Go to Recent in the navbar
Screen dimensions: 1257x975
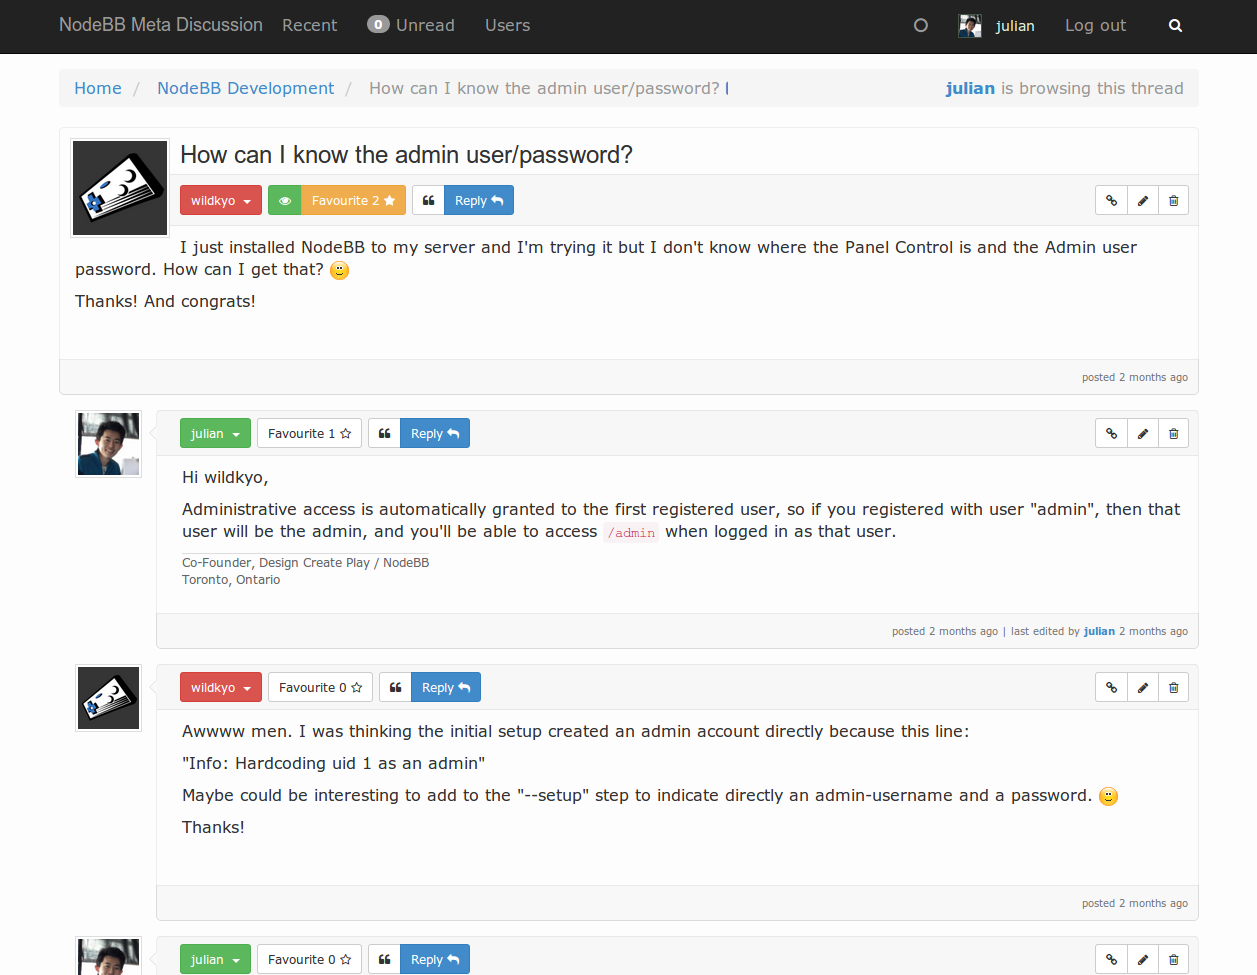(309, 26)
